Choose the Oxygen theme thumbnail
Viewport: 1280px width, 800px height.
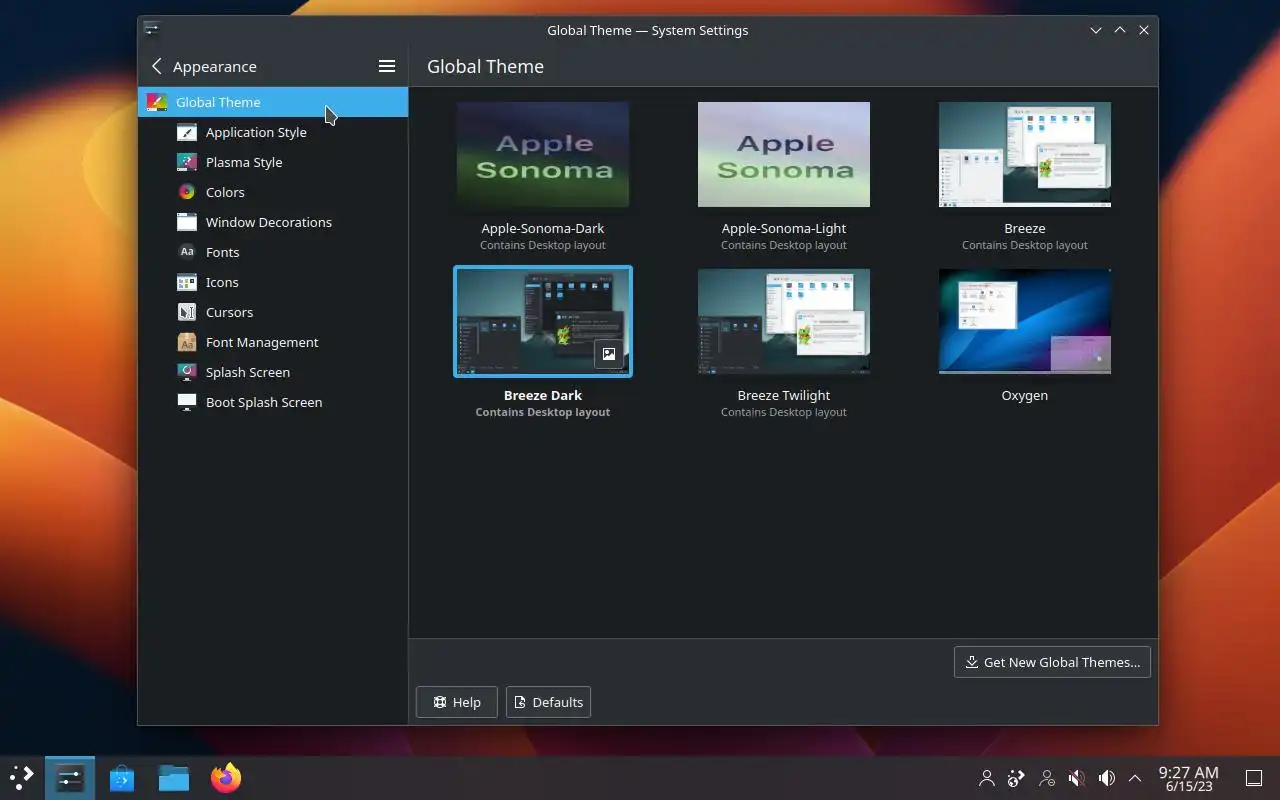pyautogui.click(x=1025, y=321)
